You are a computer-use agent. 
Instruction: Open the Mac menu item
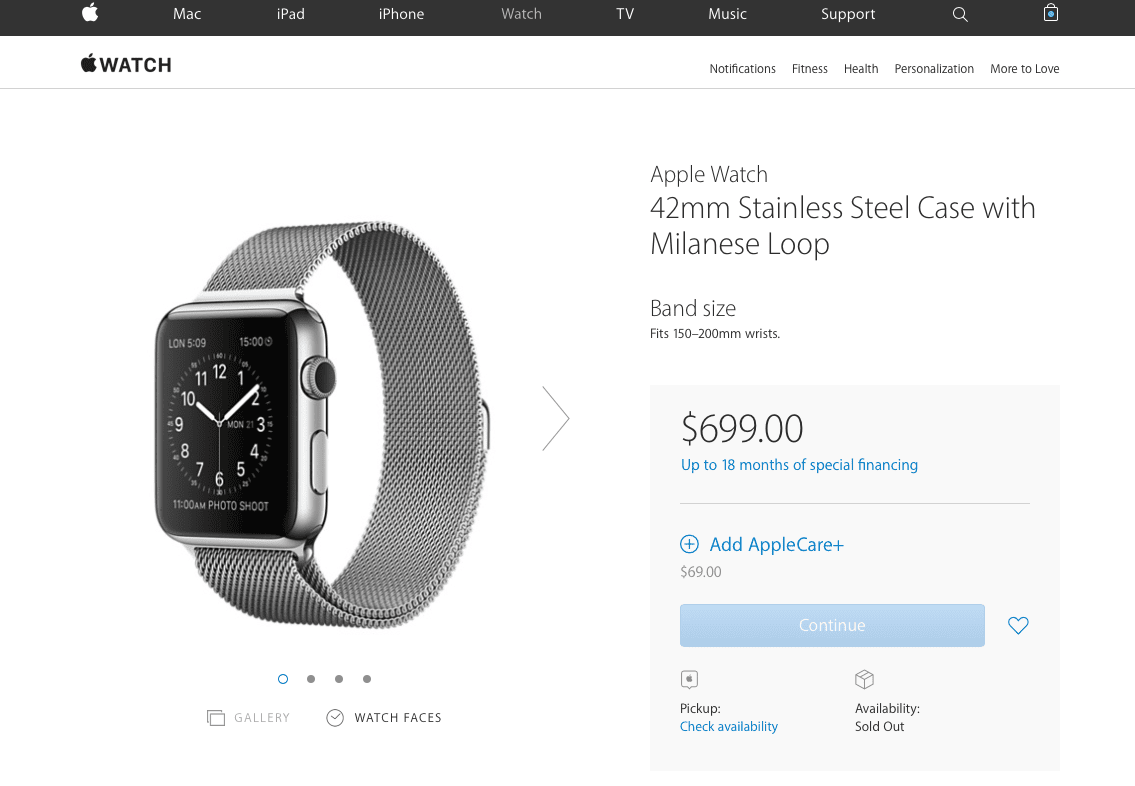187,14
